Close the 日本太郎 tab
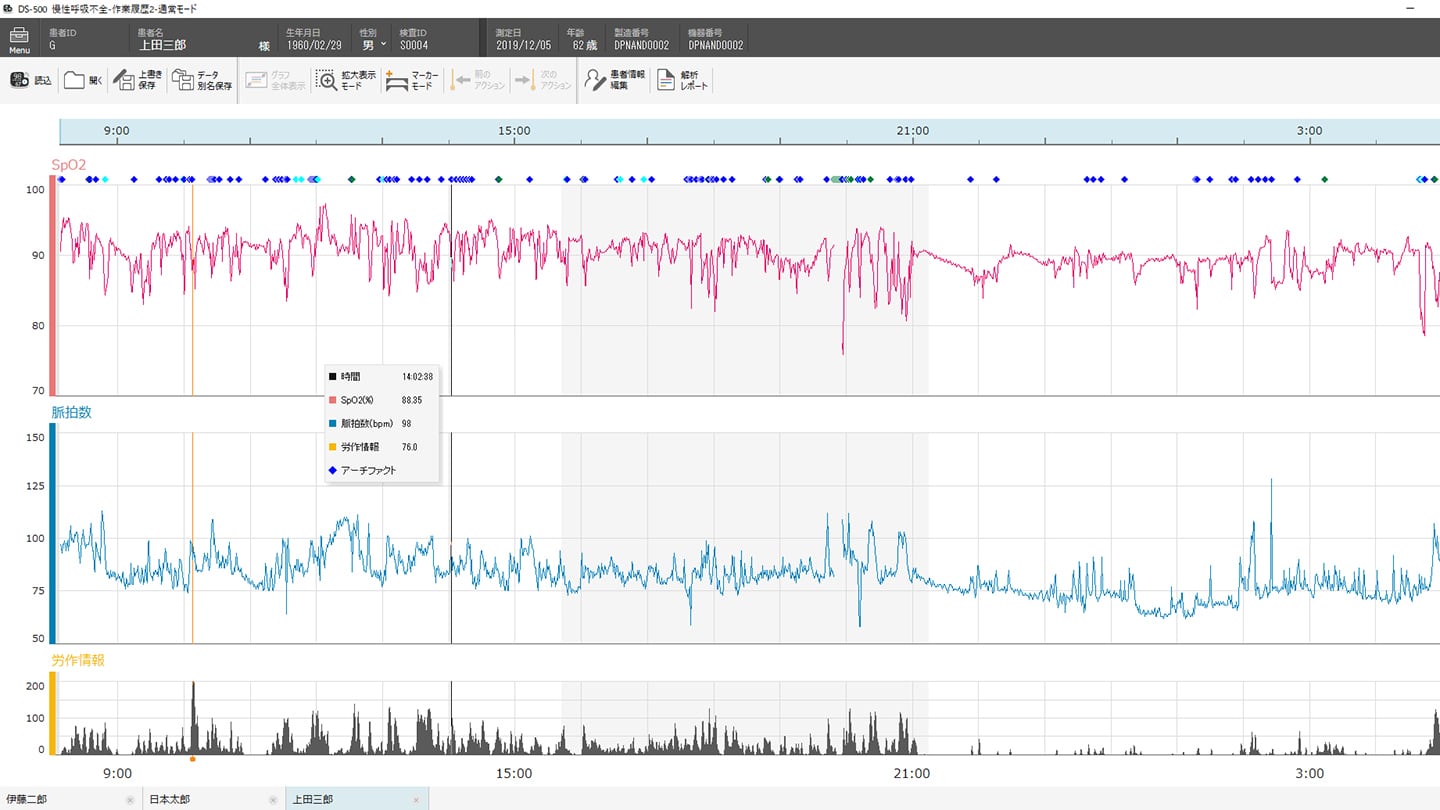 [x=273, y=800]
